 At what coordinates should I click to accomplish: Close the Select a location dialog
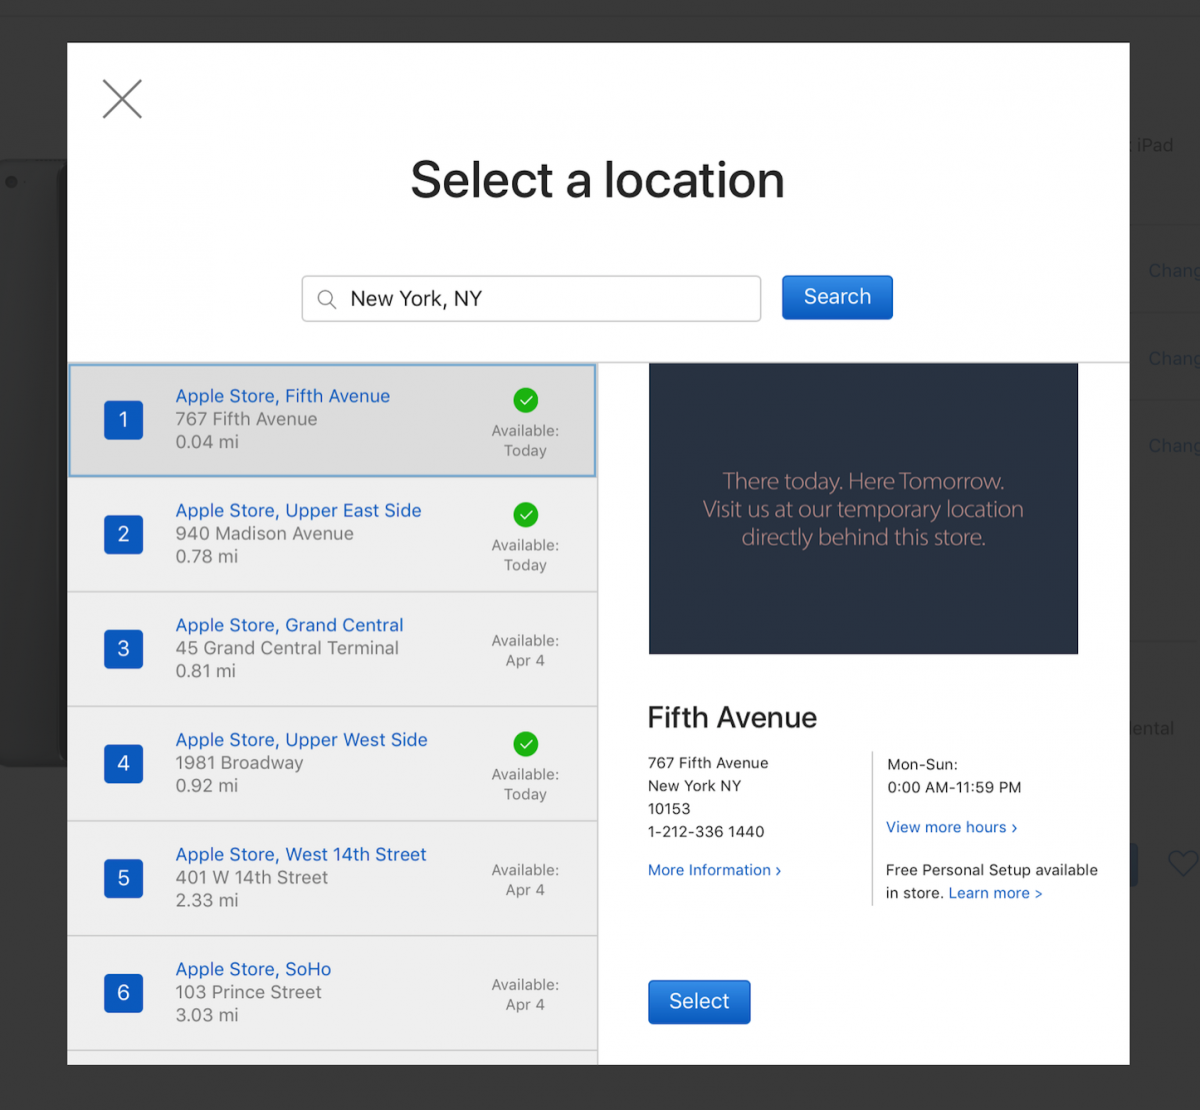click(x=121, y=99)
